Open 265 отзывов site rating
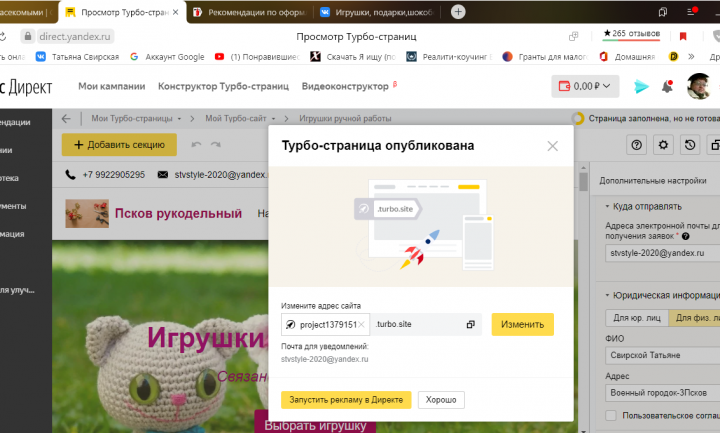Viewport: 720px width, 433px height. tap(631, 34)
